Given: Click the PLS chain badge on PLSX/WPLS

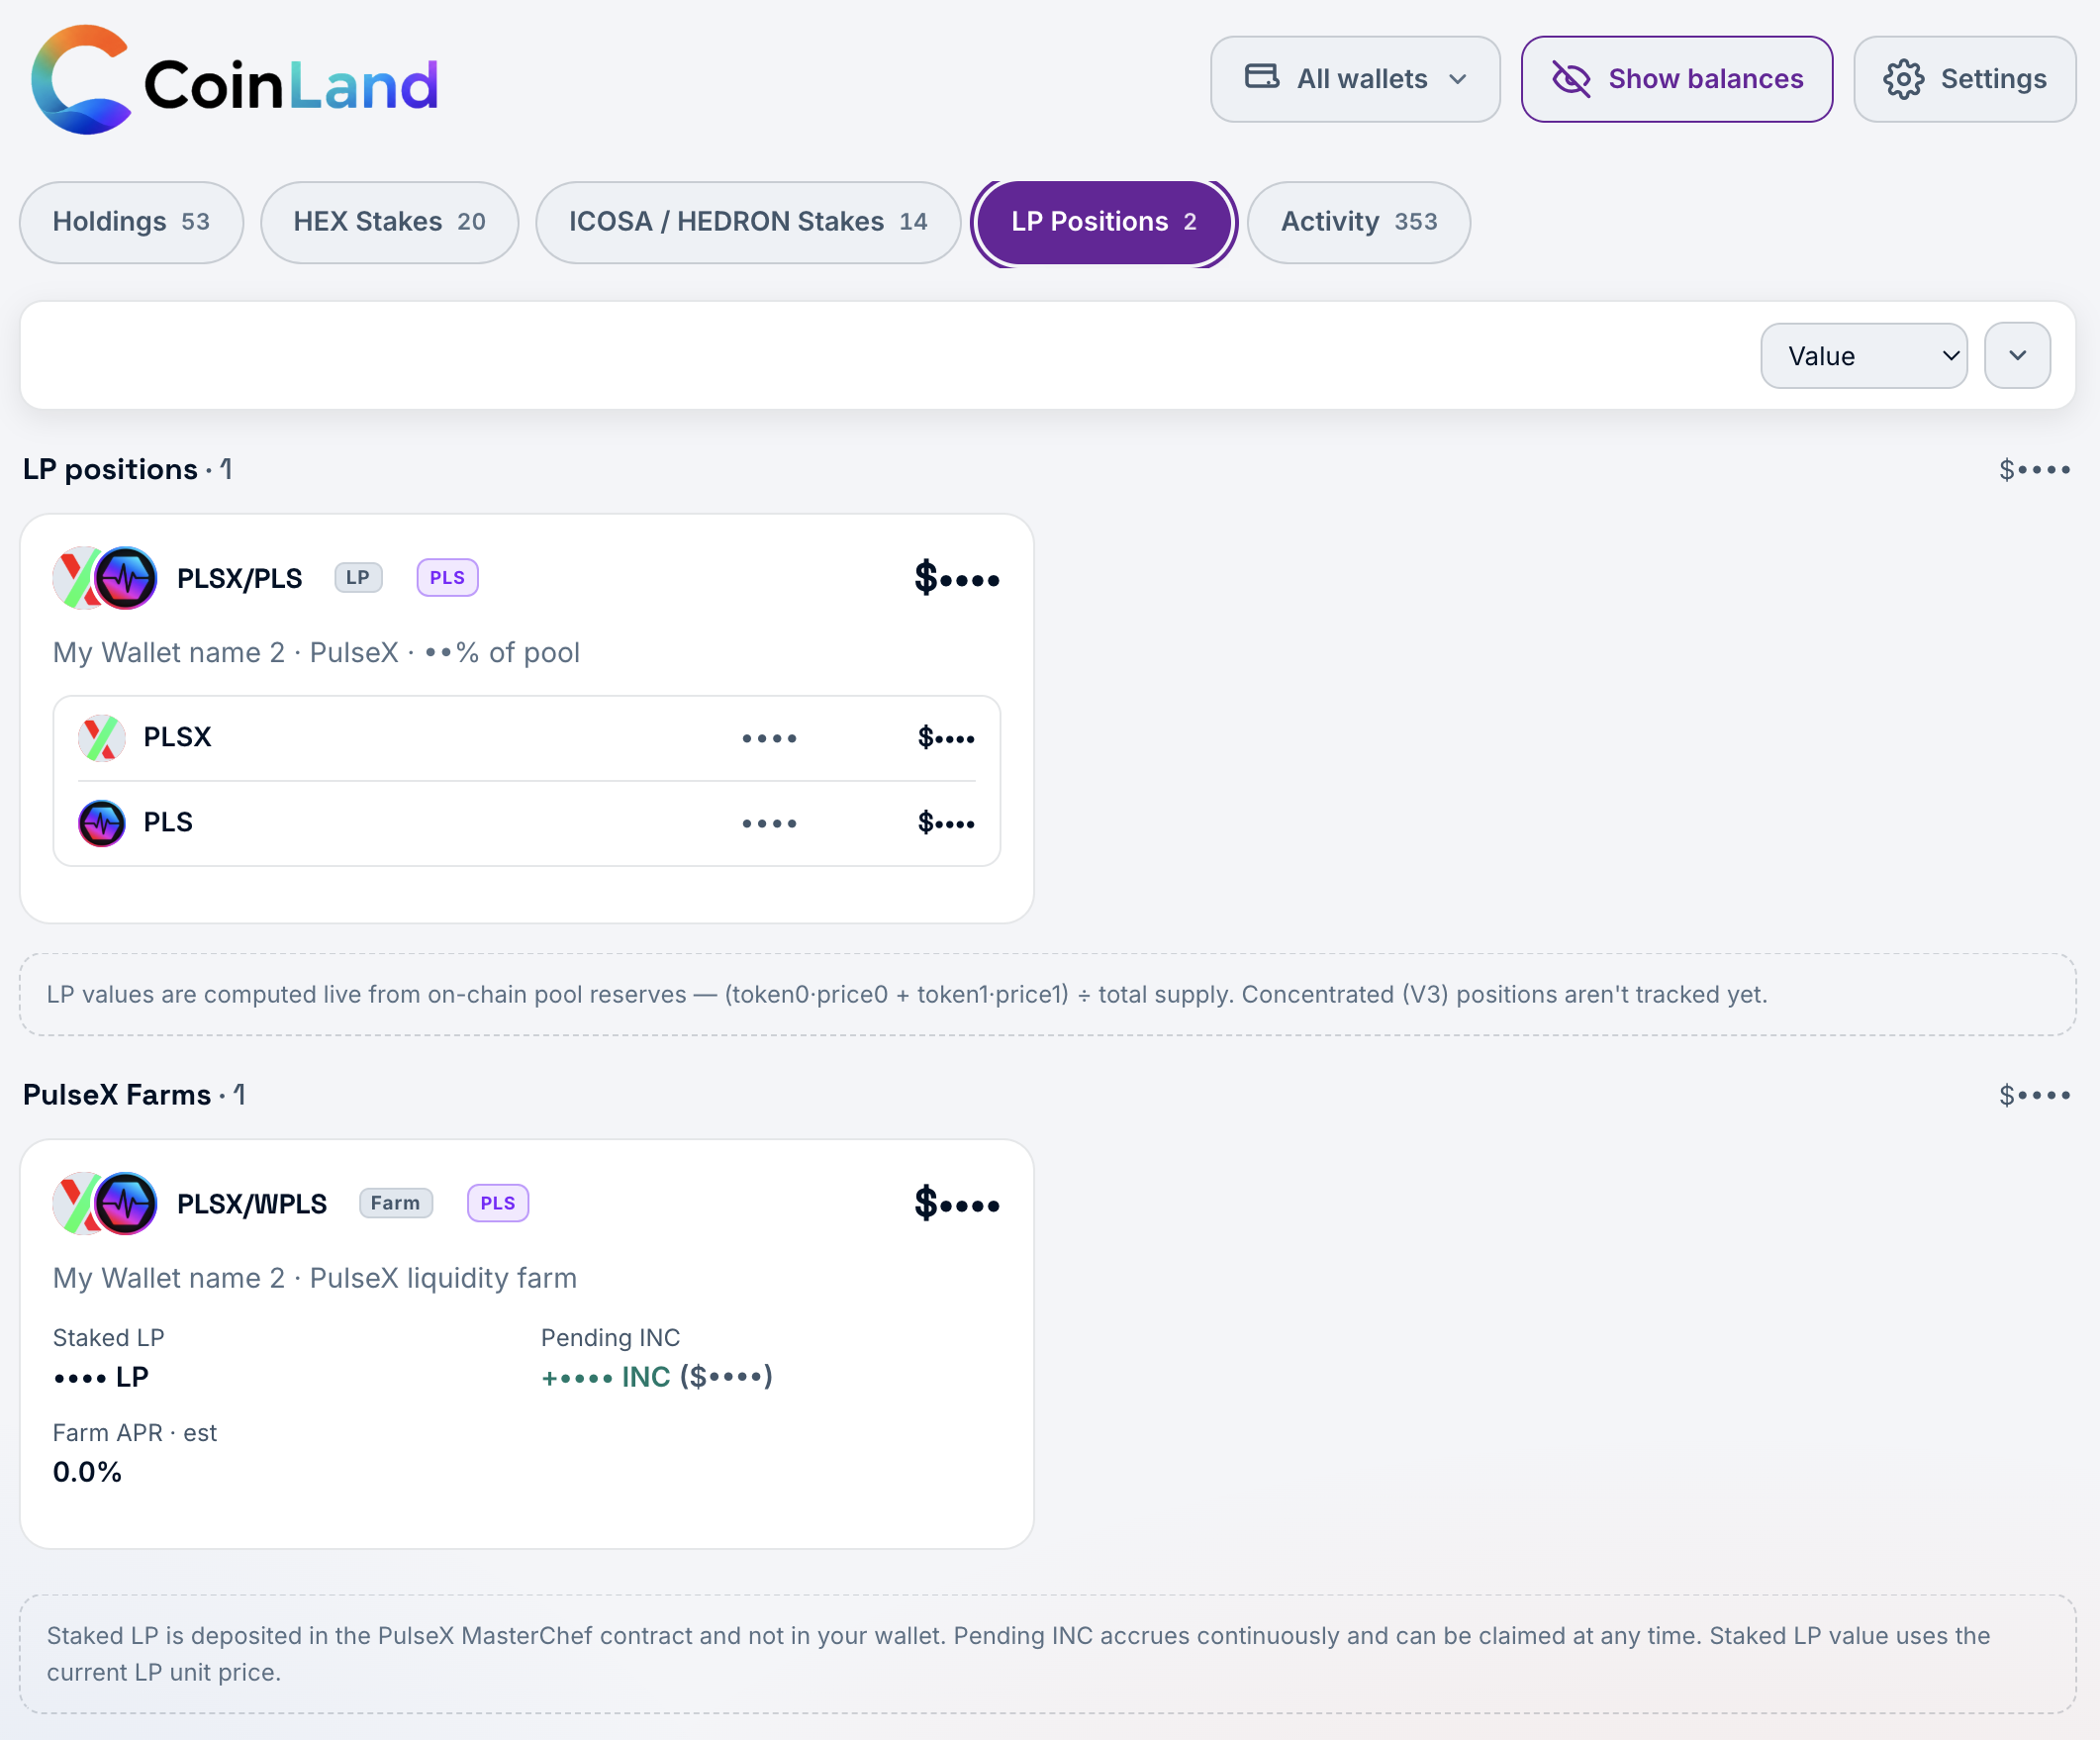Looking at the screenshot, I should (498, 1203).
